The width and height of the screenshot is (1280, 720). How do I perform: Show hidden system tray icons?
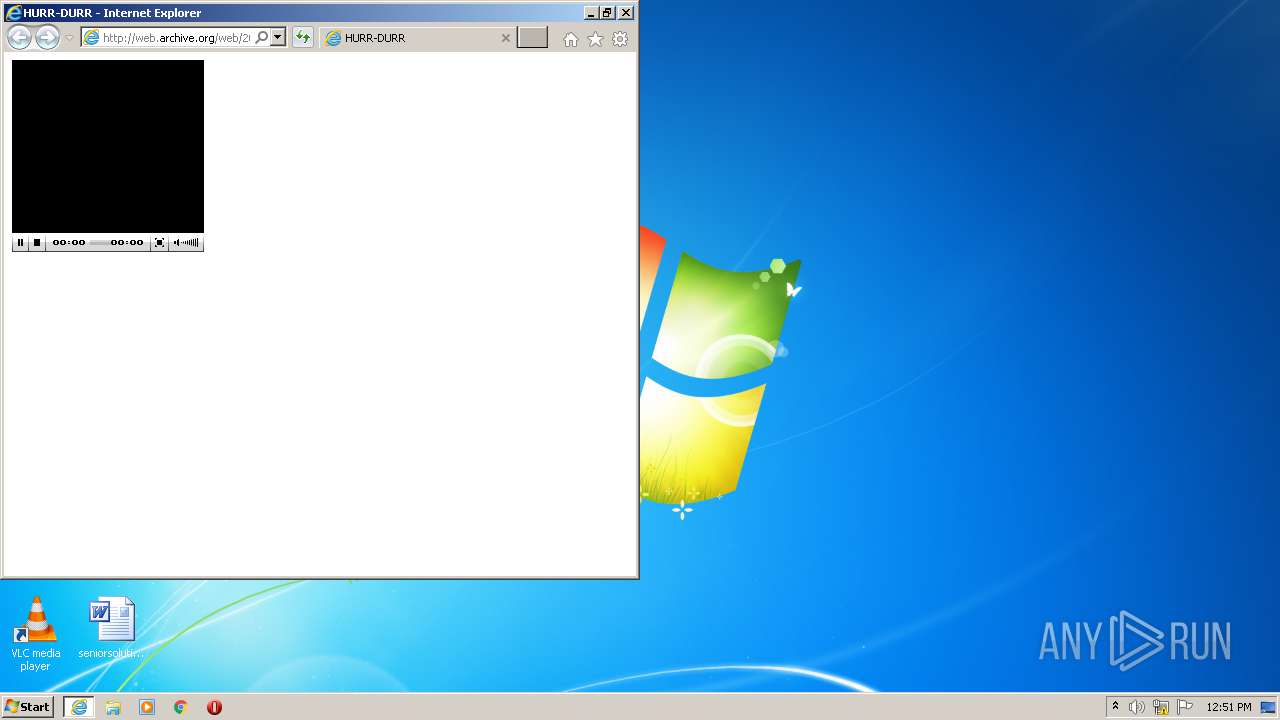(x=1116, y=707)
